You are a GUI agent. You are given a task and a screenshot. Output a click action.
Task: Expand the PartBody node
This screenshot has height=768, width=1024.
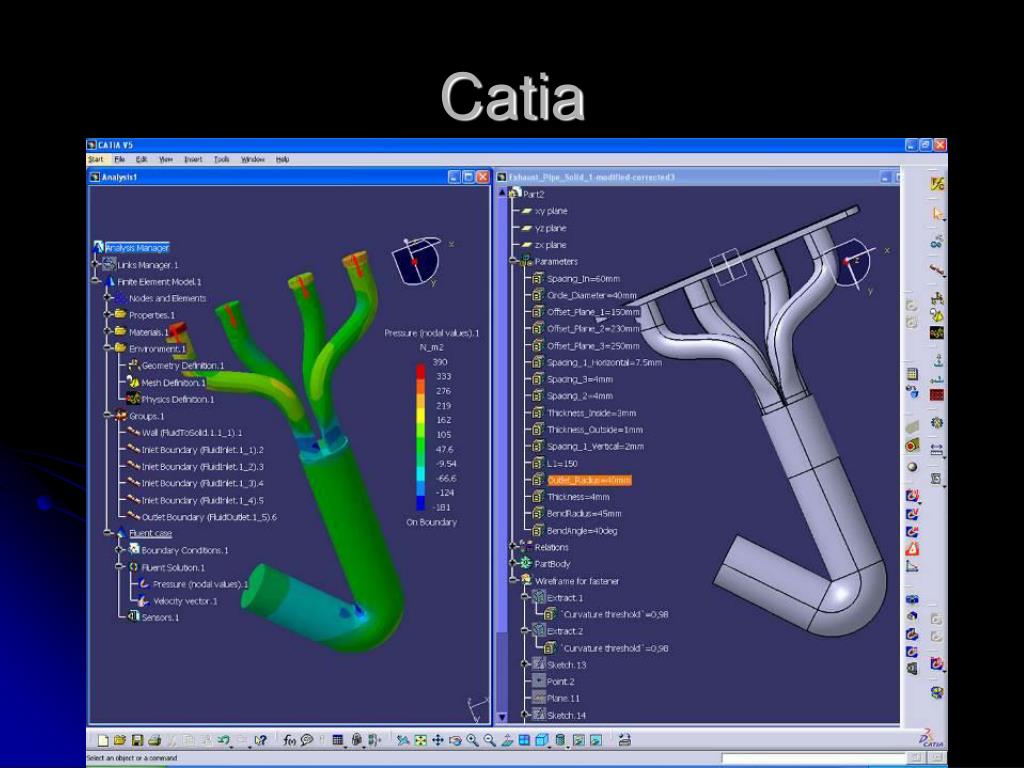[x=514, y=564]
